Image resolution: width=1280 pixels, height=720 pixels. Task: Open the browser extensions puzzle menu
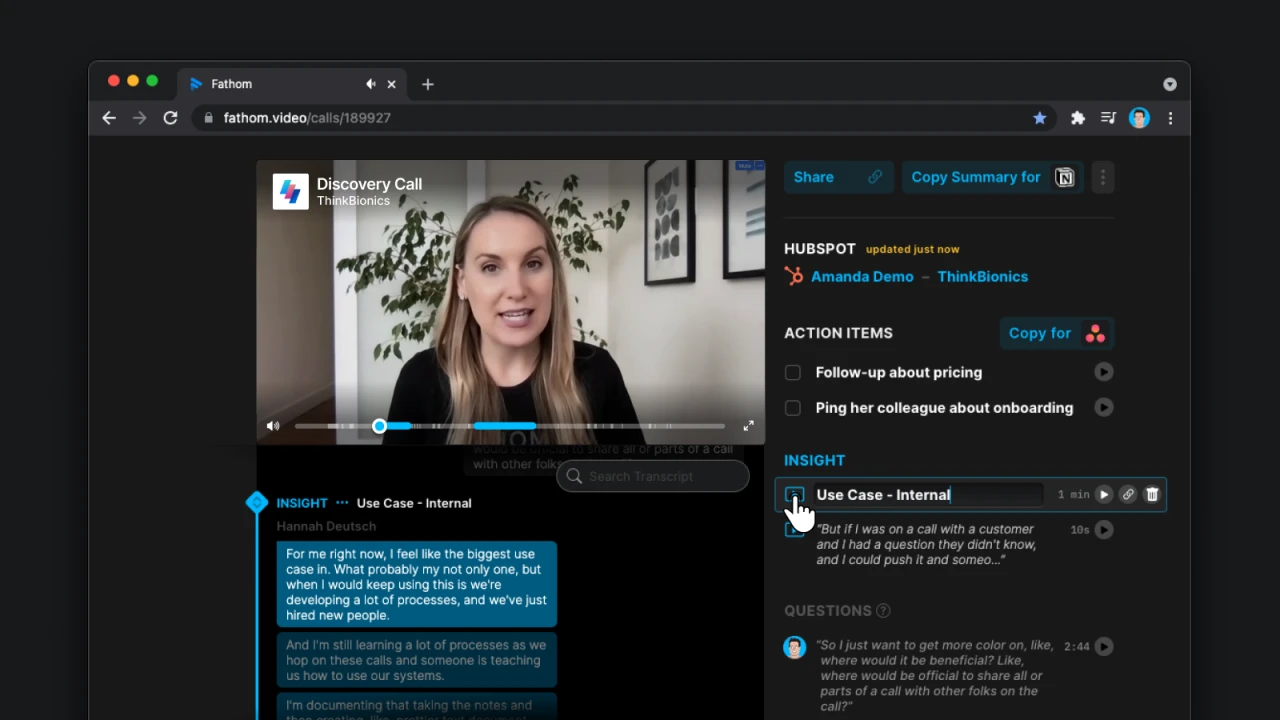click(x=1077, y=118)
